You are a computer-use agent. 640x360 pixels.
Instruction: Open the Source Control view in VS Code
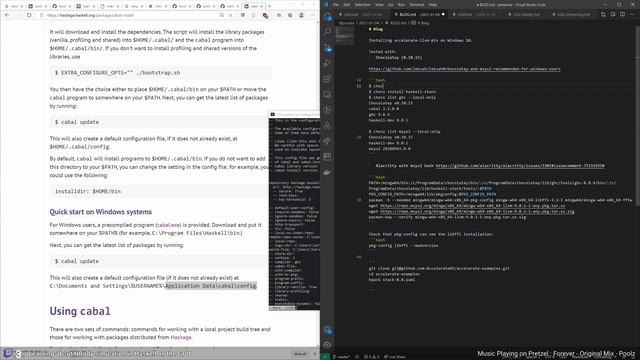point(327,47)
